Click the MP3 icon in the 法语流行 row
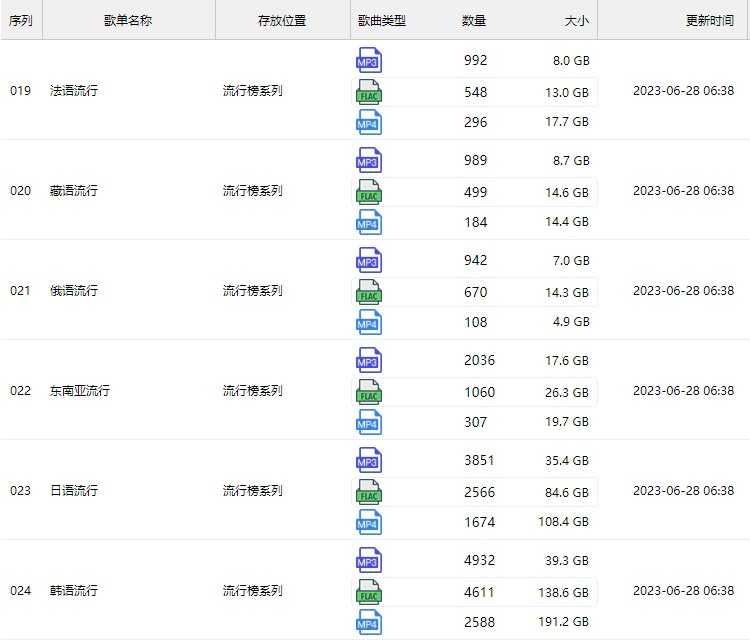This screenshot has width=750, height=640. coord(369,60)
